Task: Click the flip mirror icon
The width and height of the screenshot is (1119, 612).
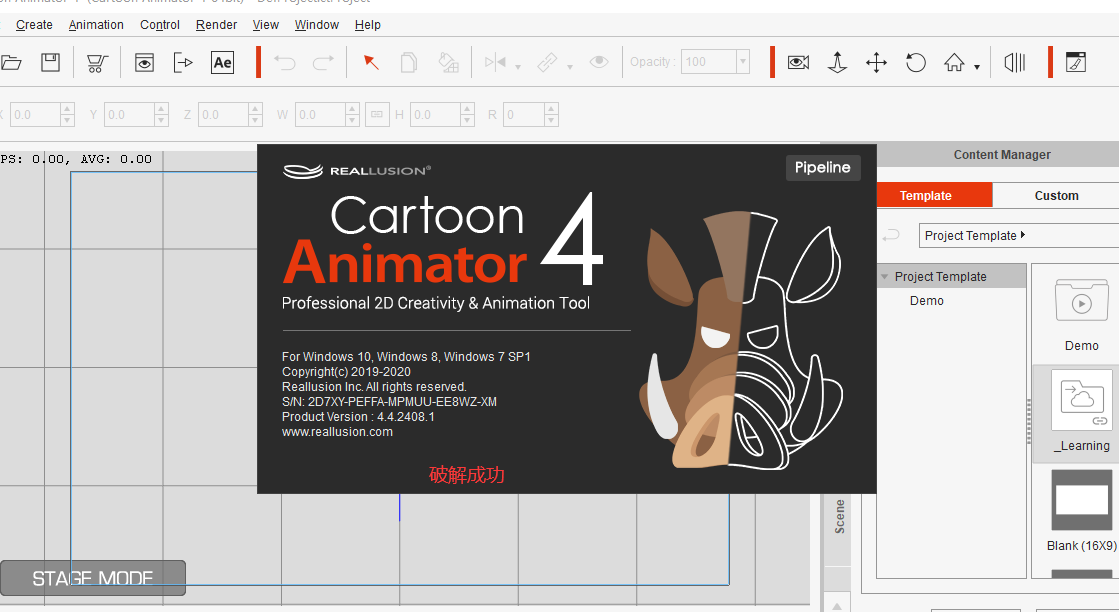Action: coord(495,63)
